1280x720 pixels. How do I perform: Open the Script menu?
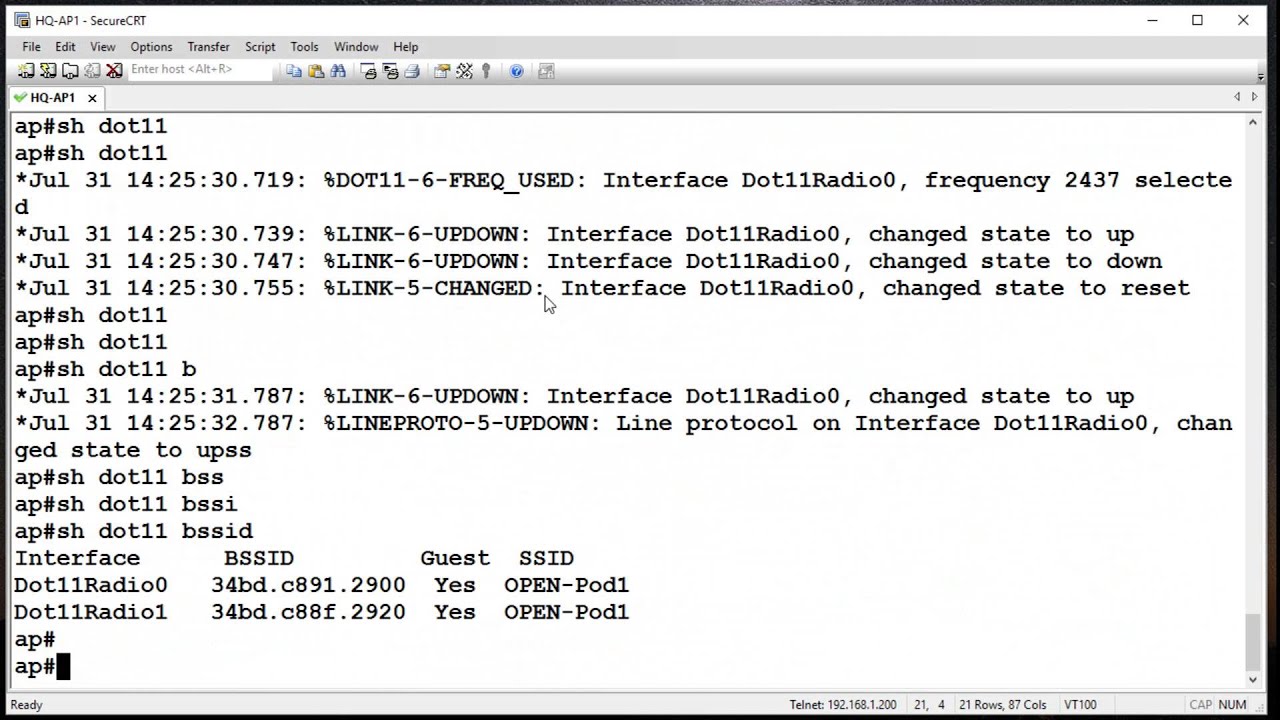(260, 47)
